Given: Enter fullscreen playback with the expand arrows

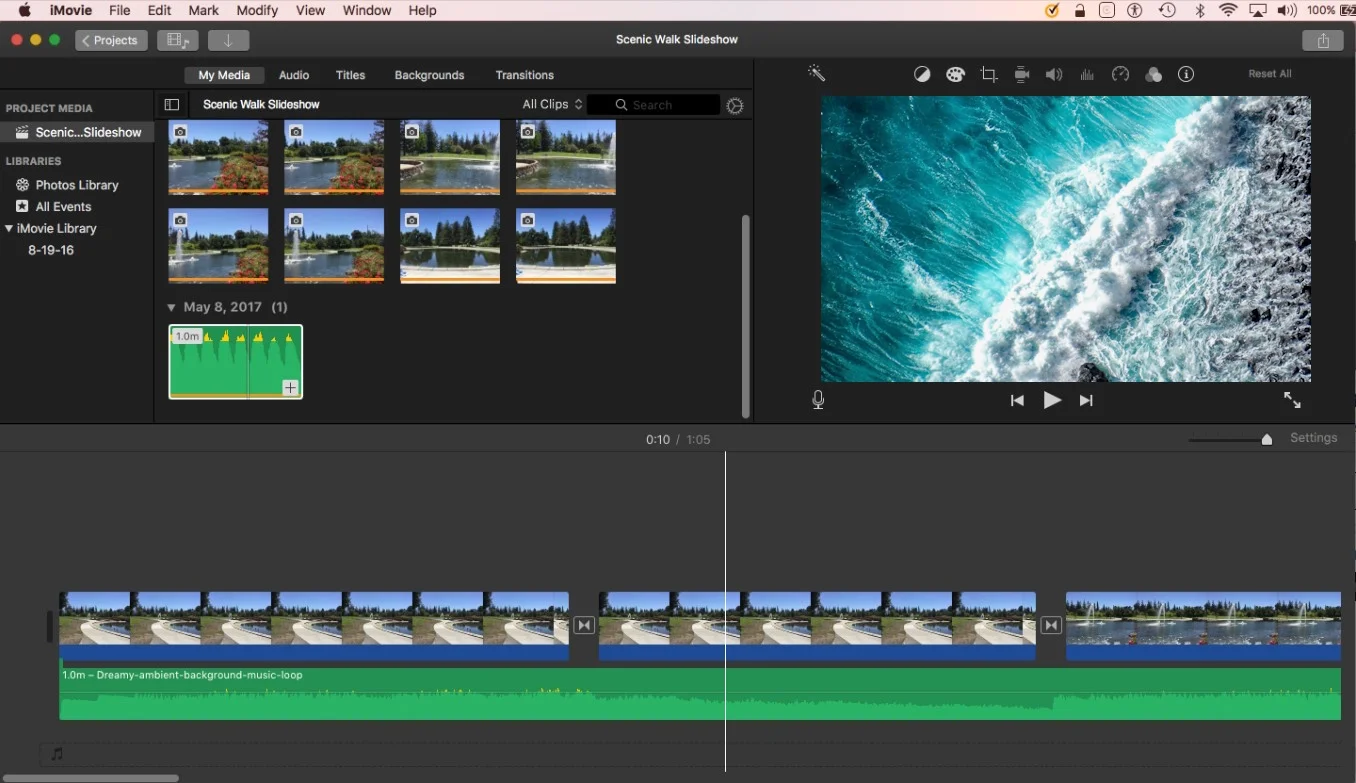Looking at the screenshot, I should (x=1292, y=400).
